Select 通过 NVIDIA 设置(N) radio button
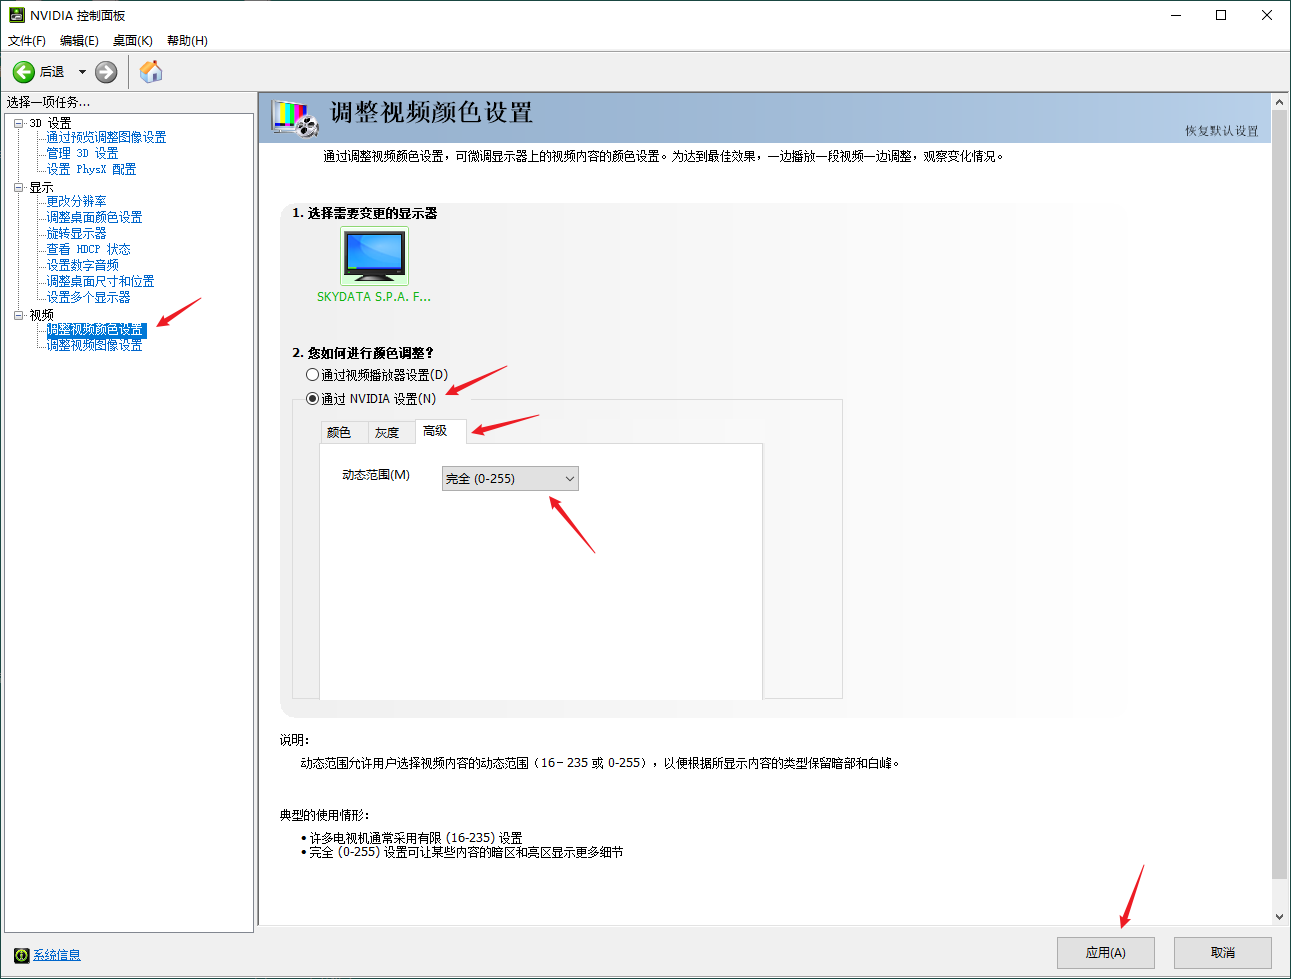 [312, 398]
